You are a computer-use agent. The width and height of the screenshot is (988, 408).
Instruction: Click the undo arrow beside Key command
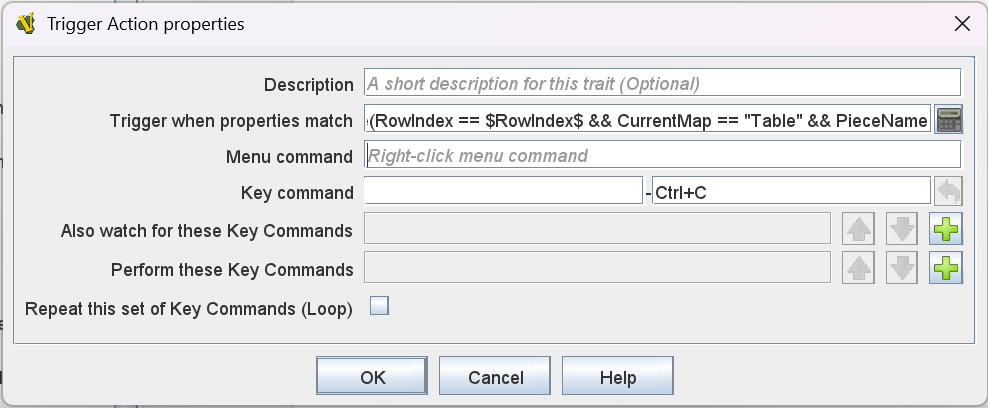click(x=948, y=192)
